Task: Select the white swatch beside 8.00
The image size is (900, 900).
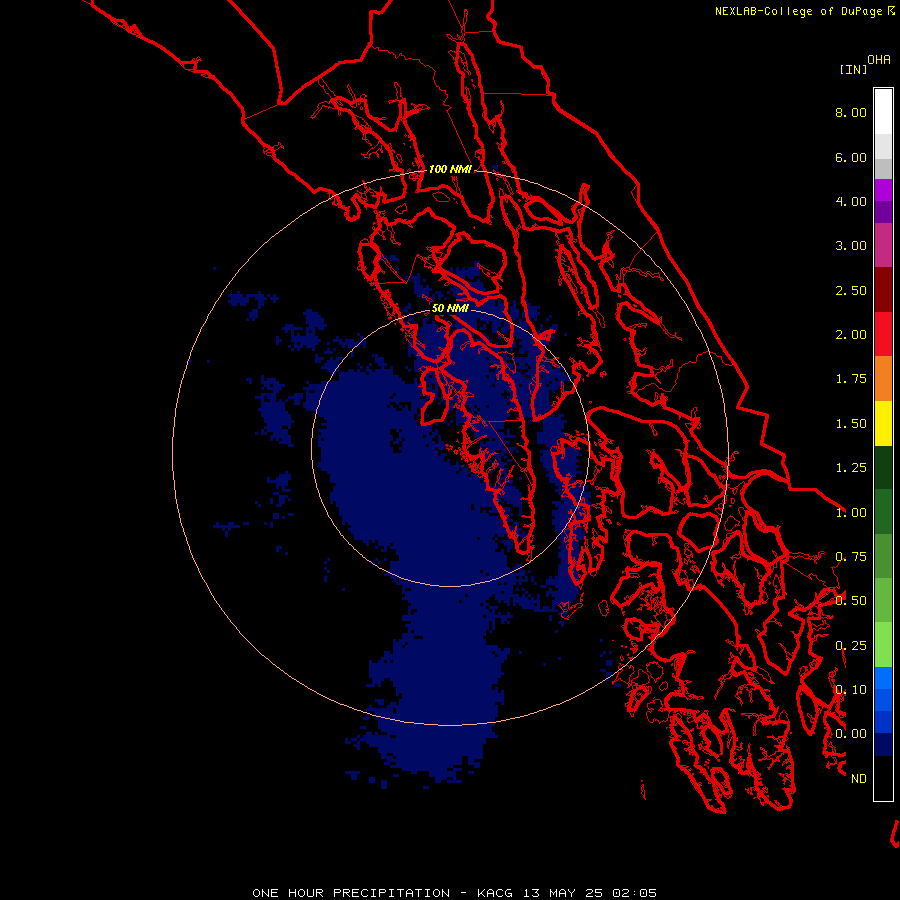Action: tap(883, 112)
